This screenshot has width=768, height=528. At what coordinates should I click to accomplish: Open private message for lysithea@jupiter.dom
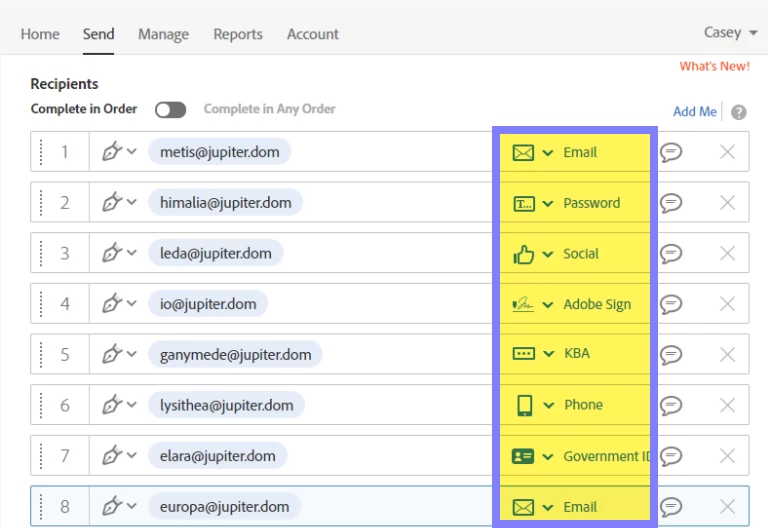671,406
